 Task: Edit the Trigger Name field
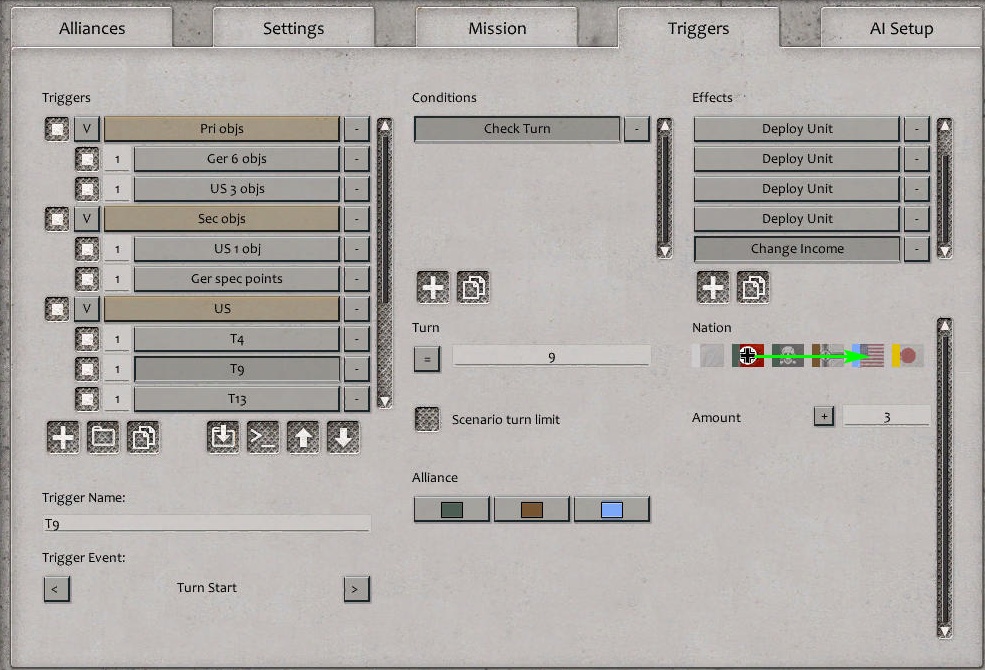pyautogui.click(x=206, y=523)
